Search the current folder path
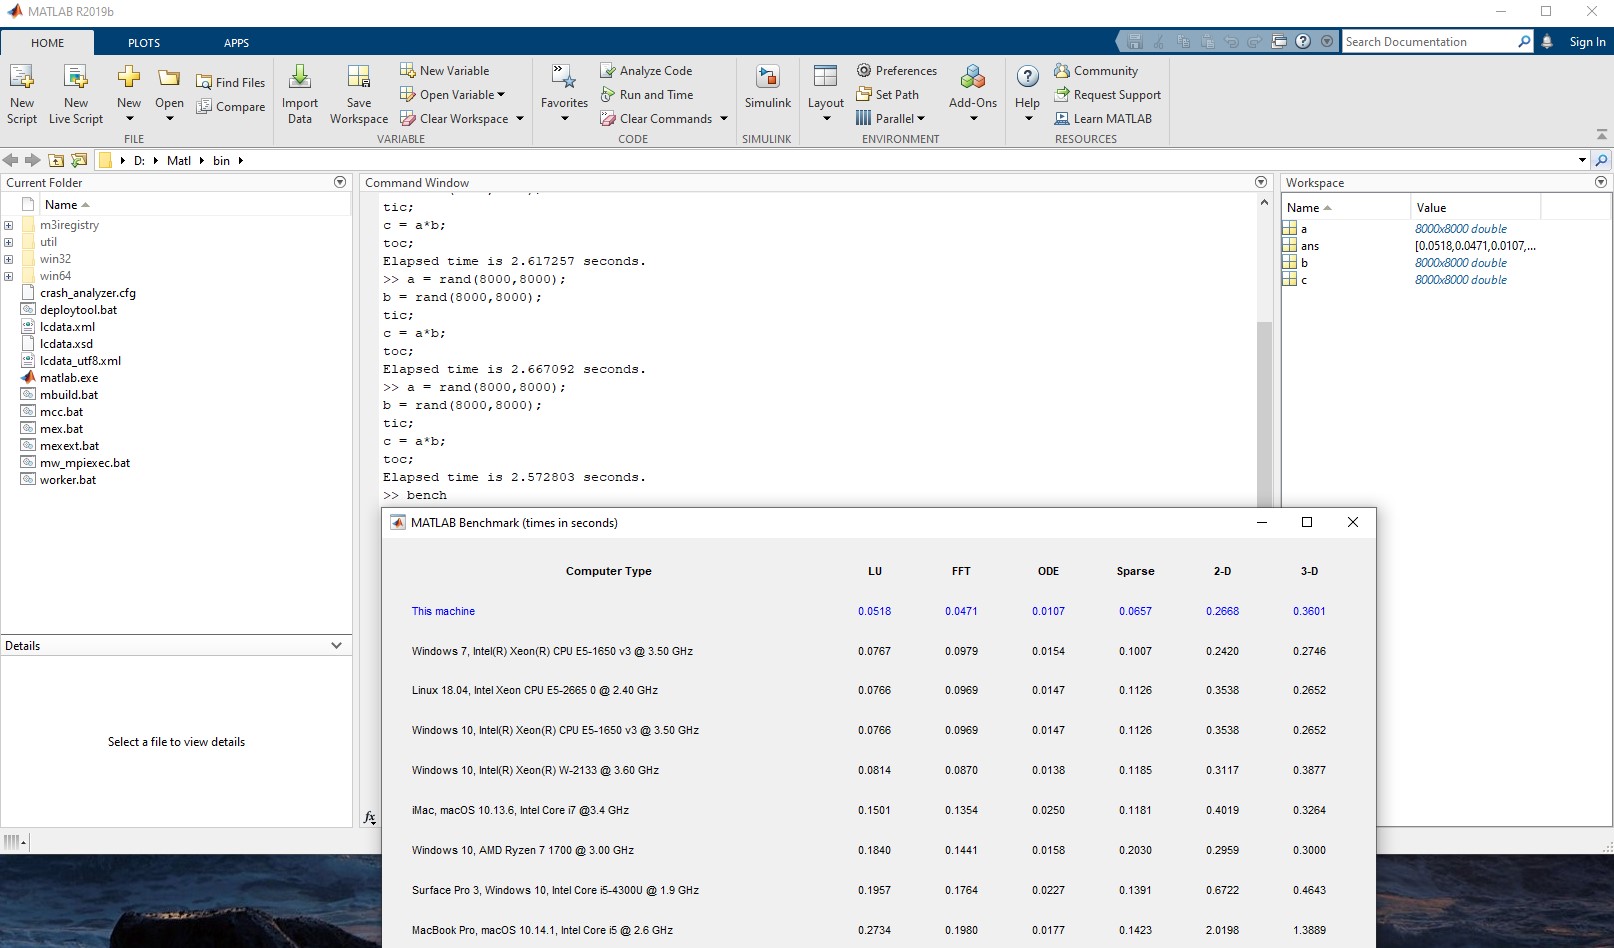 click(x=1601, y=160)
